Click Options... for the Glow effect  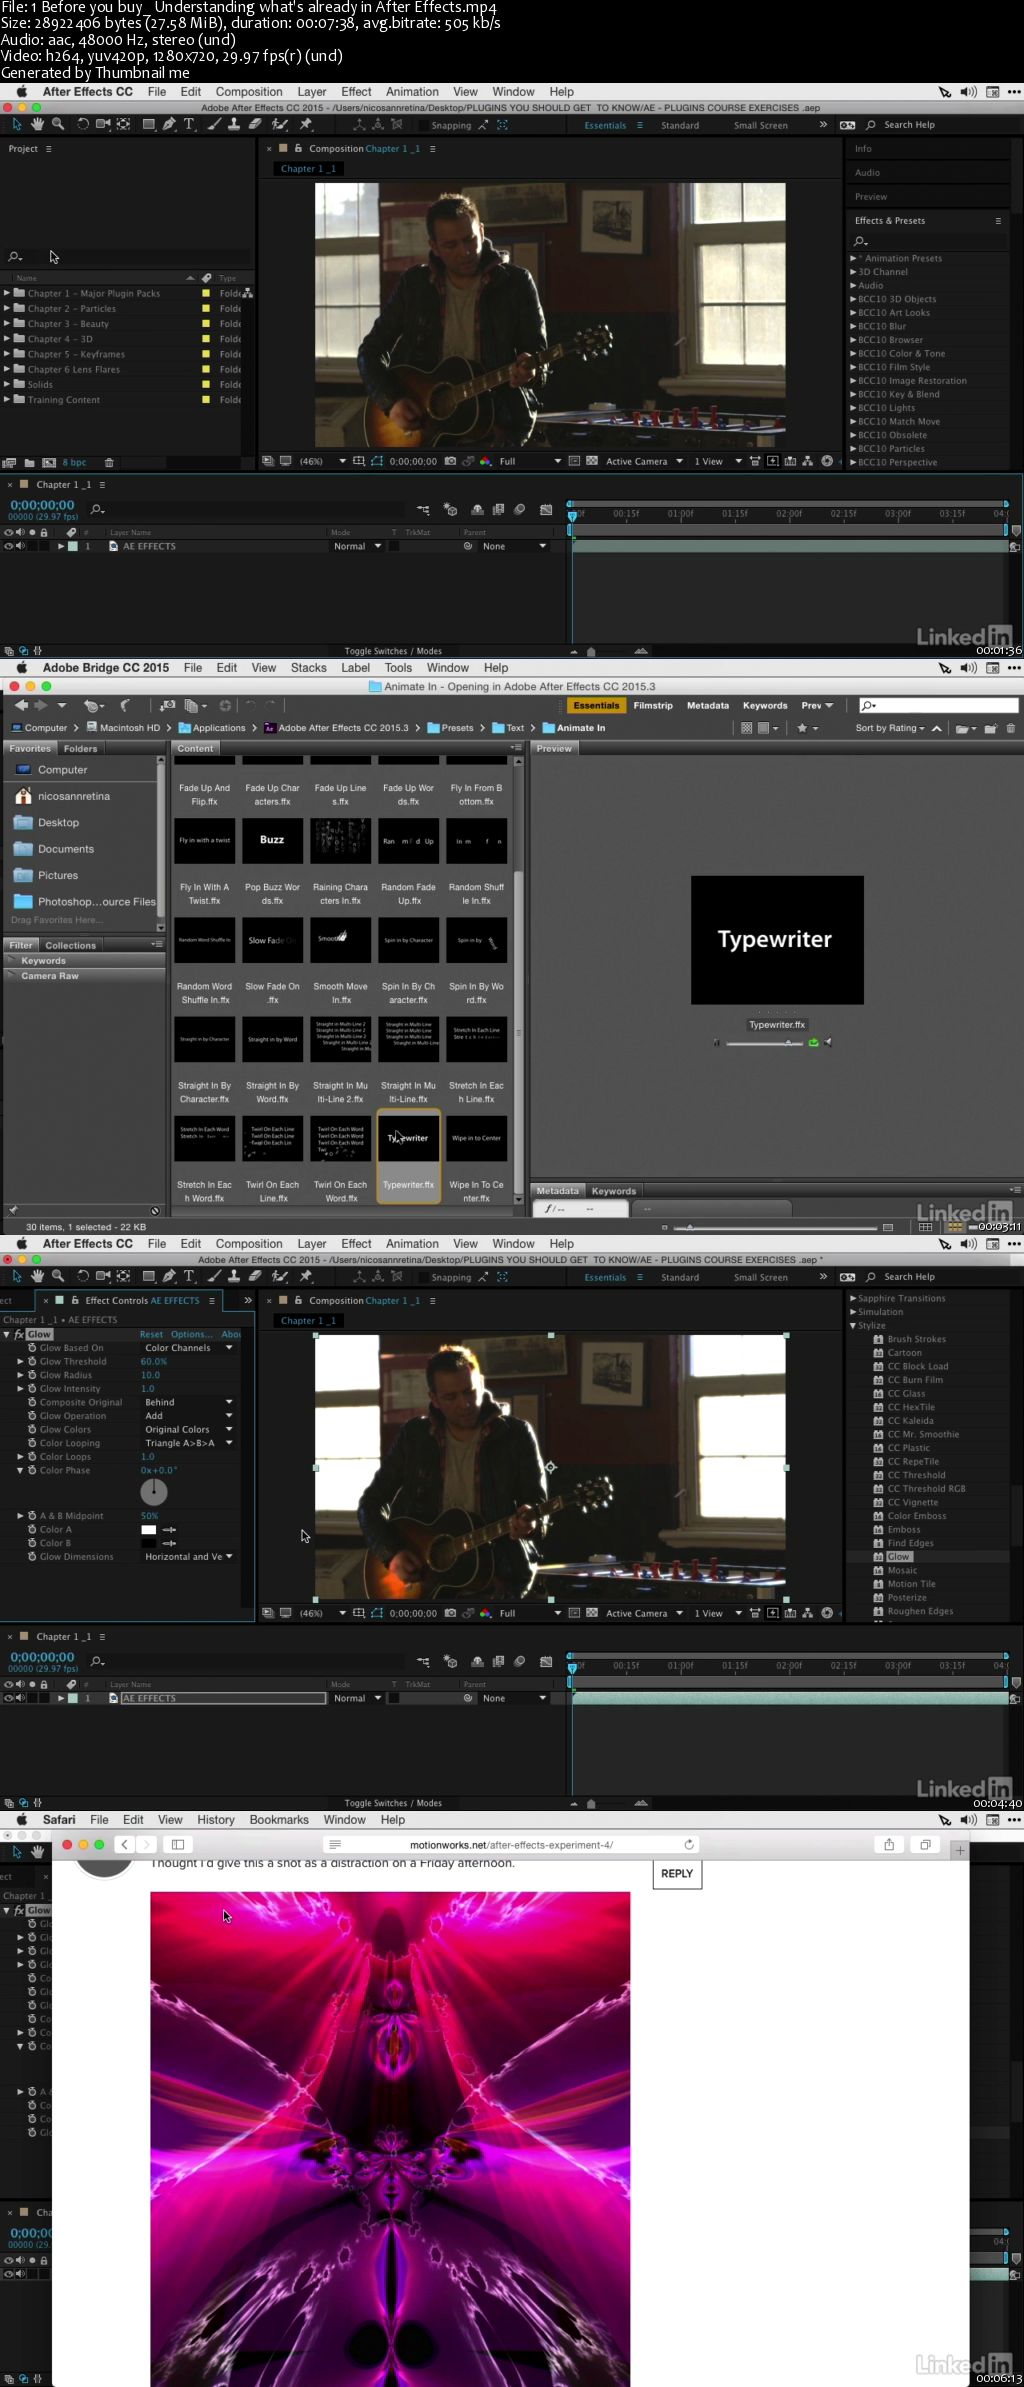click(191, 1334)
